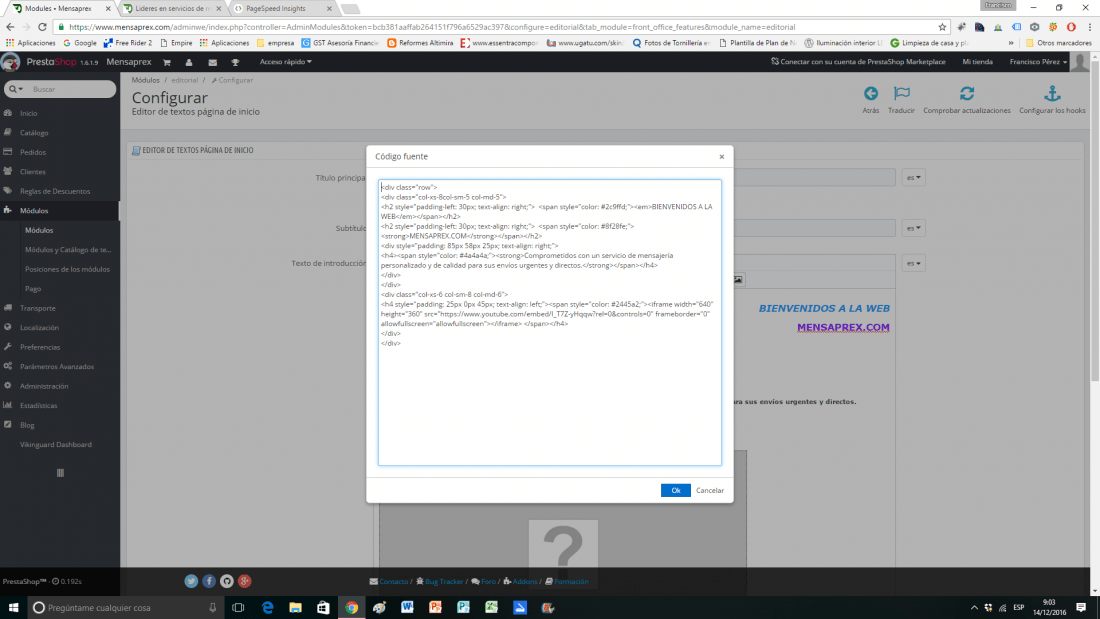Open Blog in sidebar
This screenshot has width=1100, height=619.
click(27, 425)
